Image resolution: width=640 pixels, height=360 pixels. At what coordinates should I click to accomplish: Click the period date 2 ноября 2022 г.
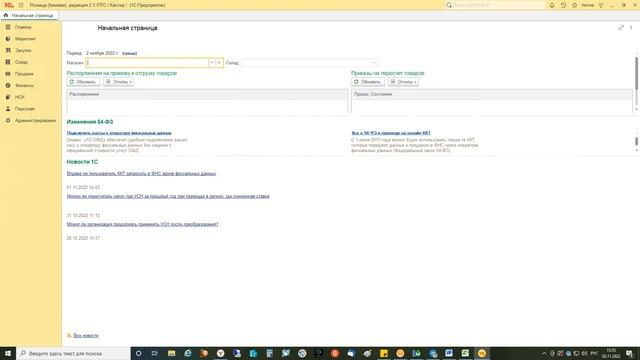[x=102, y=53]
